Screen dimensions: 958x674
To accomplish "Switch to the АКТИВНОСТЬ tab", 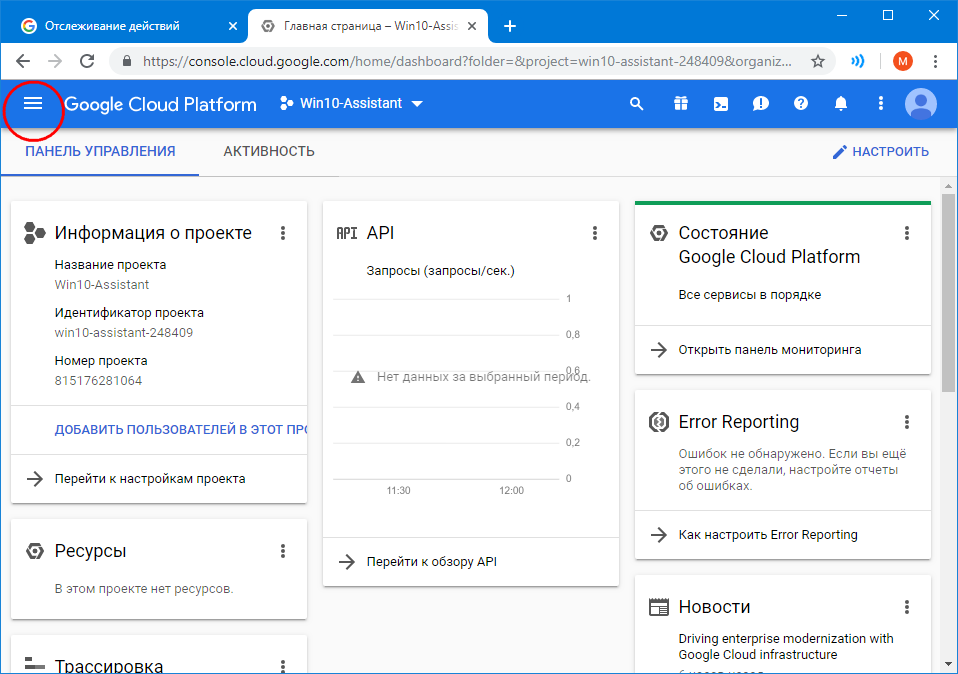I will [269, 152].
